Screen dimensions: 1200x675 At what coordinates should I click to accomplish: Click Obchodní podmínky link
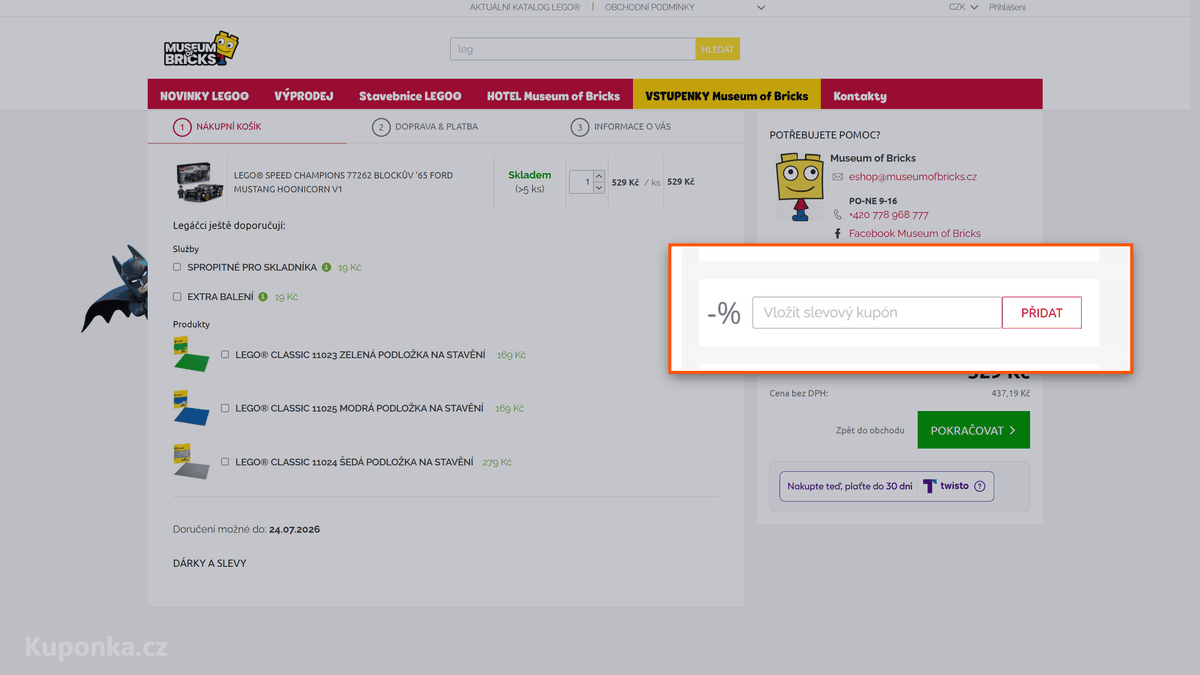click(x=649, y=7)
